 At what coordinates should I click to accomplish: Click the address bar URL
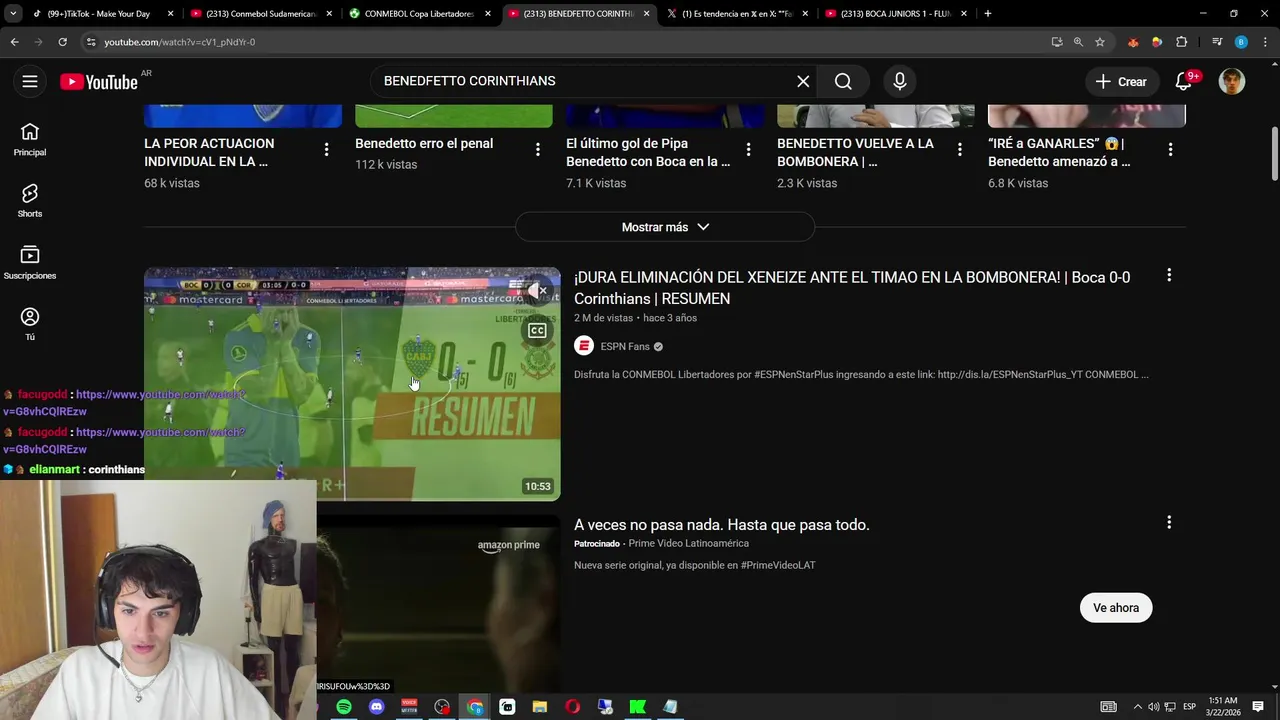pos(179,42)
